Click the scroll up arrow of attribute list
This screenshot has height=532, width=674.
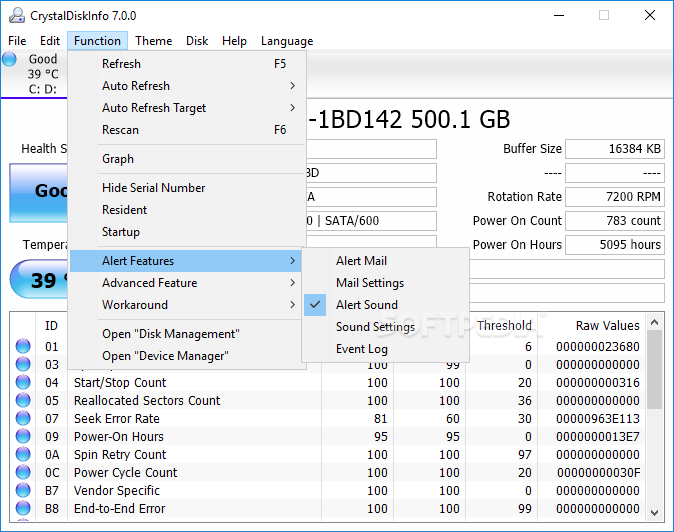pos(654,322)
